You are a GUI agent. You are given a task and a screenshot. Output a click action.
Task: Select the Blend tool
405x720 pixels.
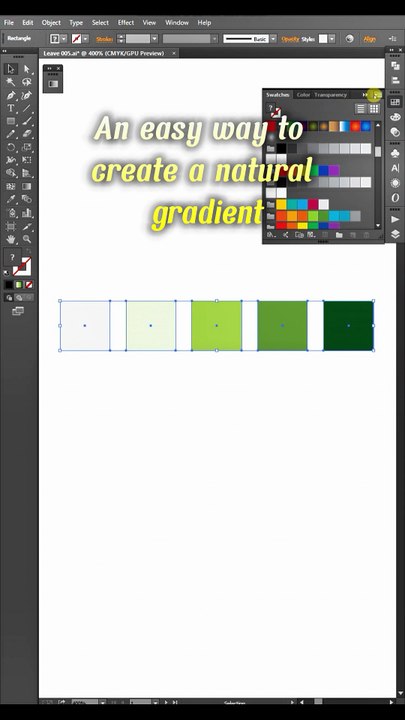27,199
